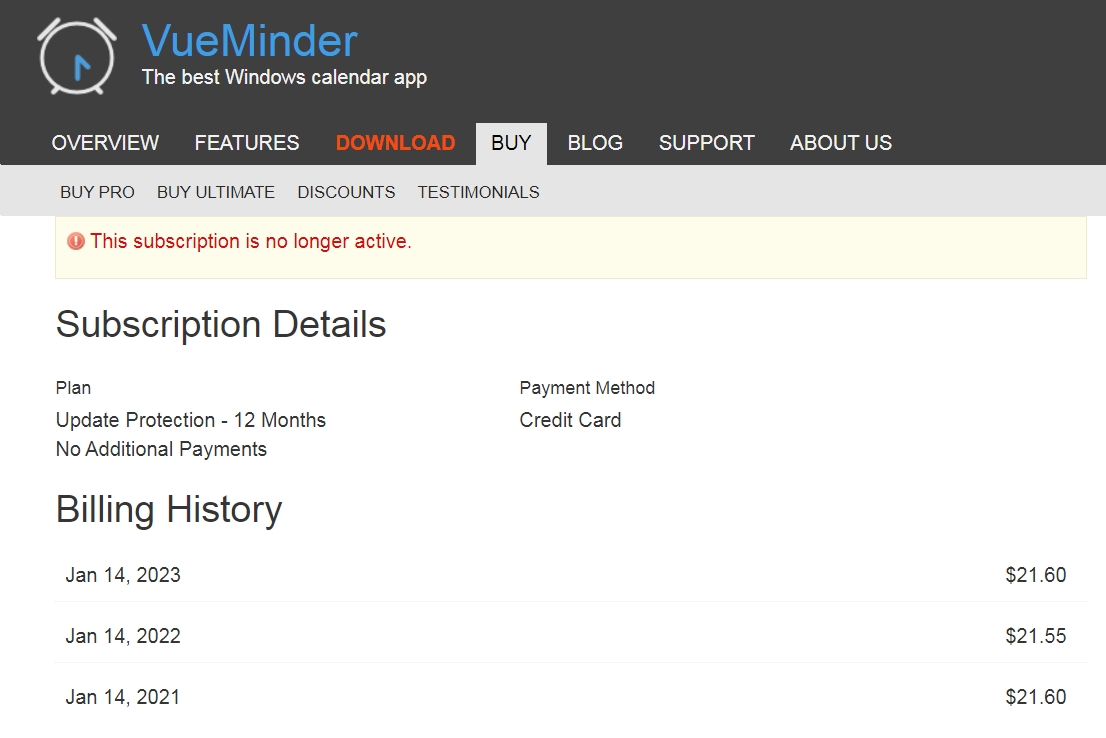1106x738 pixels.
Task: Click the tagline 'The best Windows calendar app'
Action: pyautogui.click(x=284, y=77)
